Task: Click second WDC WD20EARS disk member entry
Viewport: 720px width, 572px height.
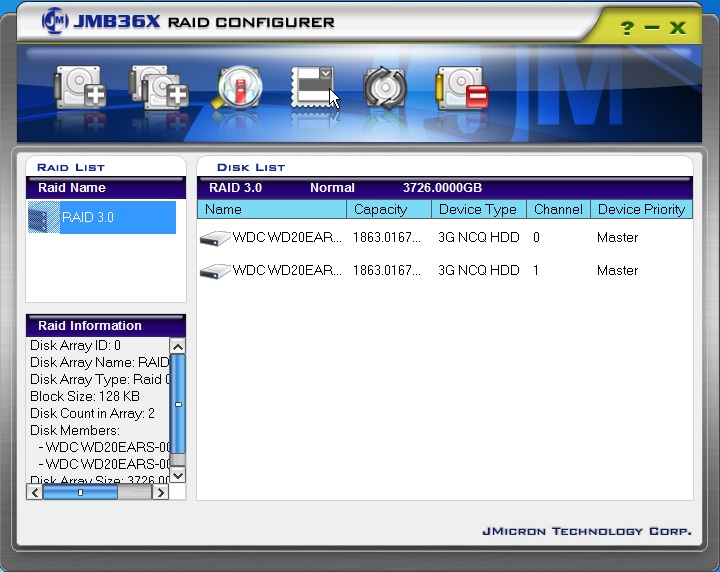Action: pos(104,464)
